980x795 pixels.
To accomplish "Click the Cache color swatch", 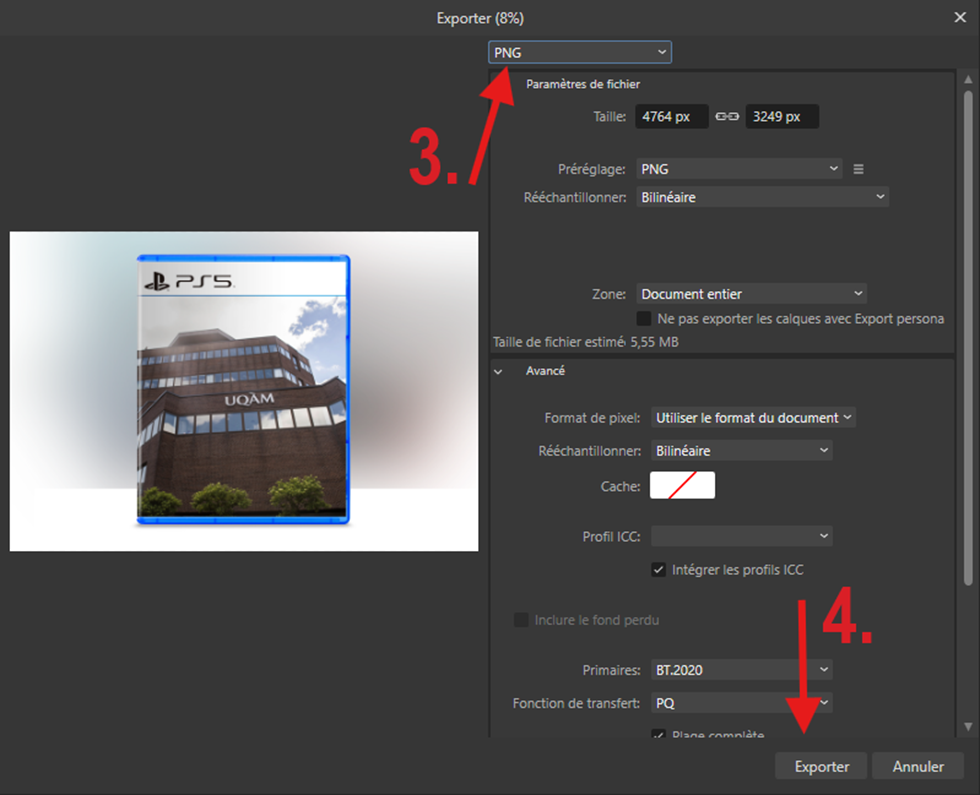I will pyautogui.click(x=682, y=485).
